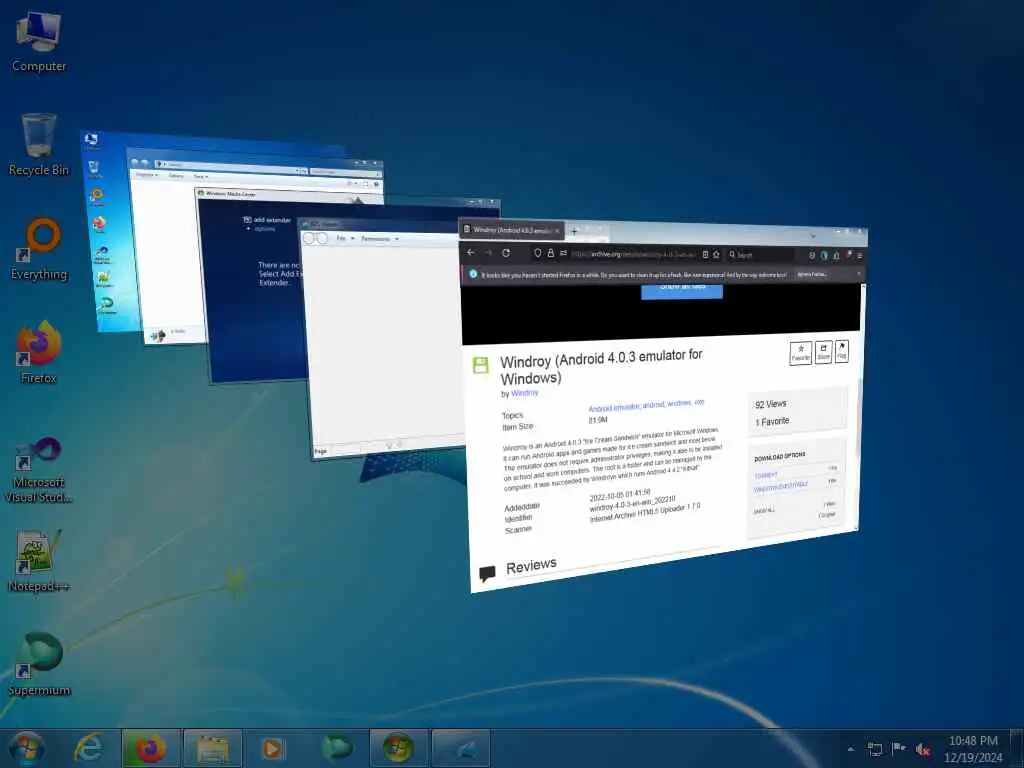Open the network icon in the system tray
The image size is (1024, 768).
(874, 749)
